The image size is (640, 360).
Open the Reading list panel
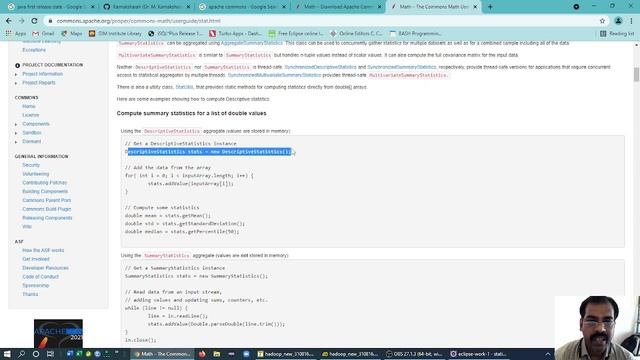pos(617,33)
